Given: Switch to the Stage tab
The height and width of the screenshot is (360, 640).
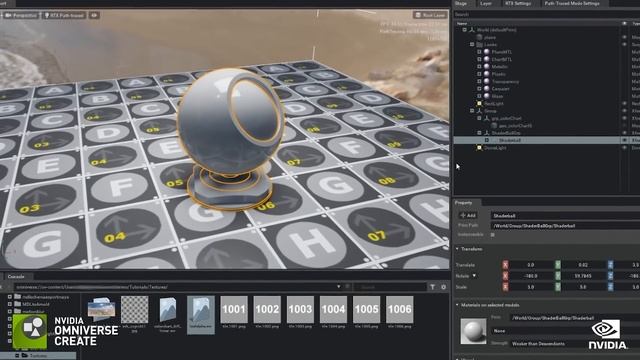Looking at the screenshot, I should point(461,3).
